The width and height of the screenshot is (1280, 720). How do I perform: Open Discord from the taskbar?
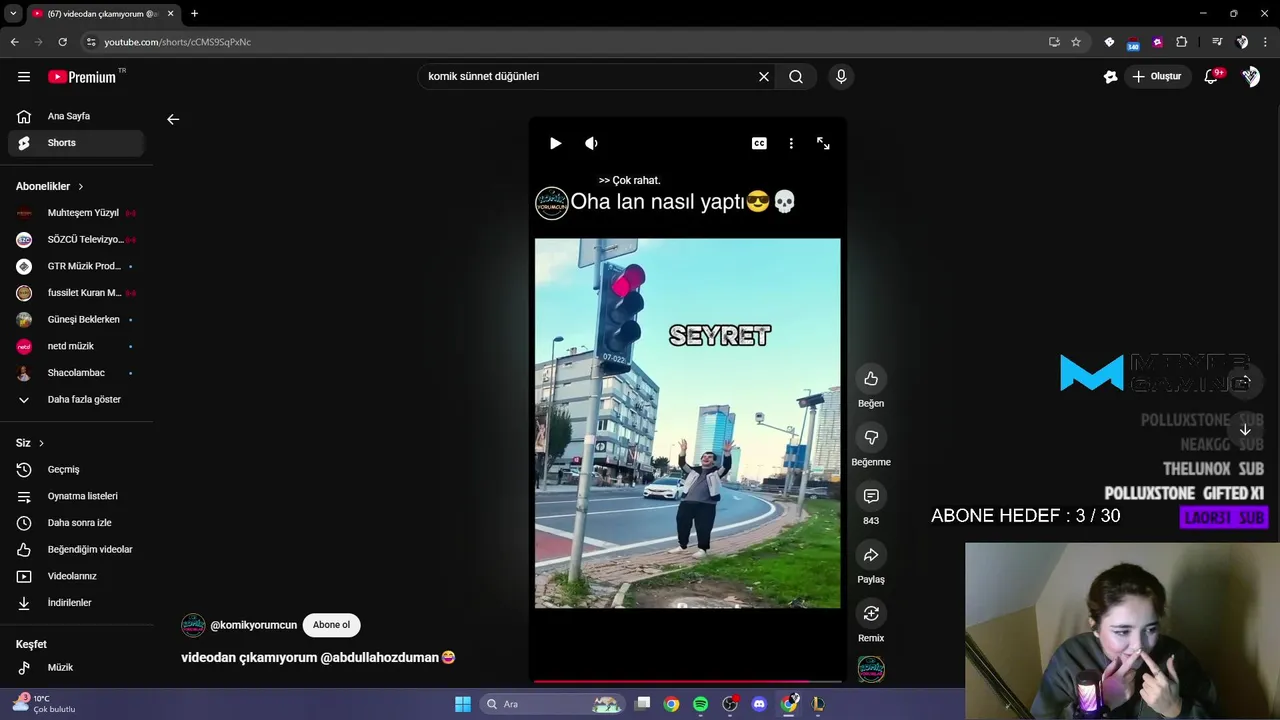tap(759, 704)
